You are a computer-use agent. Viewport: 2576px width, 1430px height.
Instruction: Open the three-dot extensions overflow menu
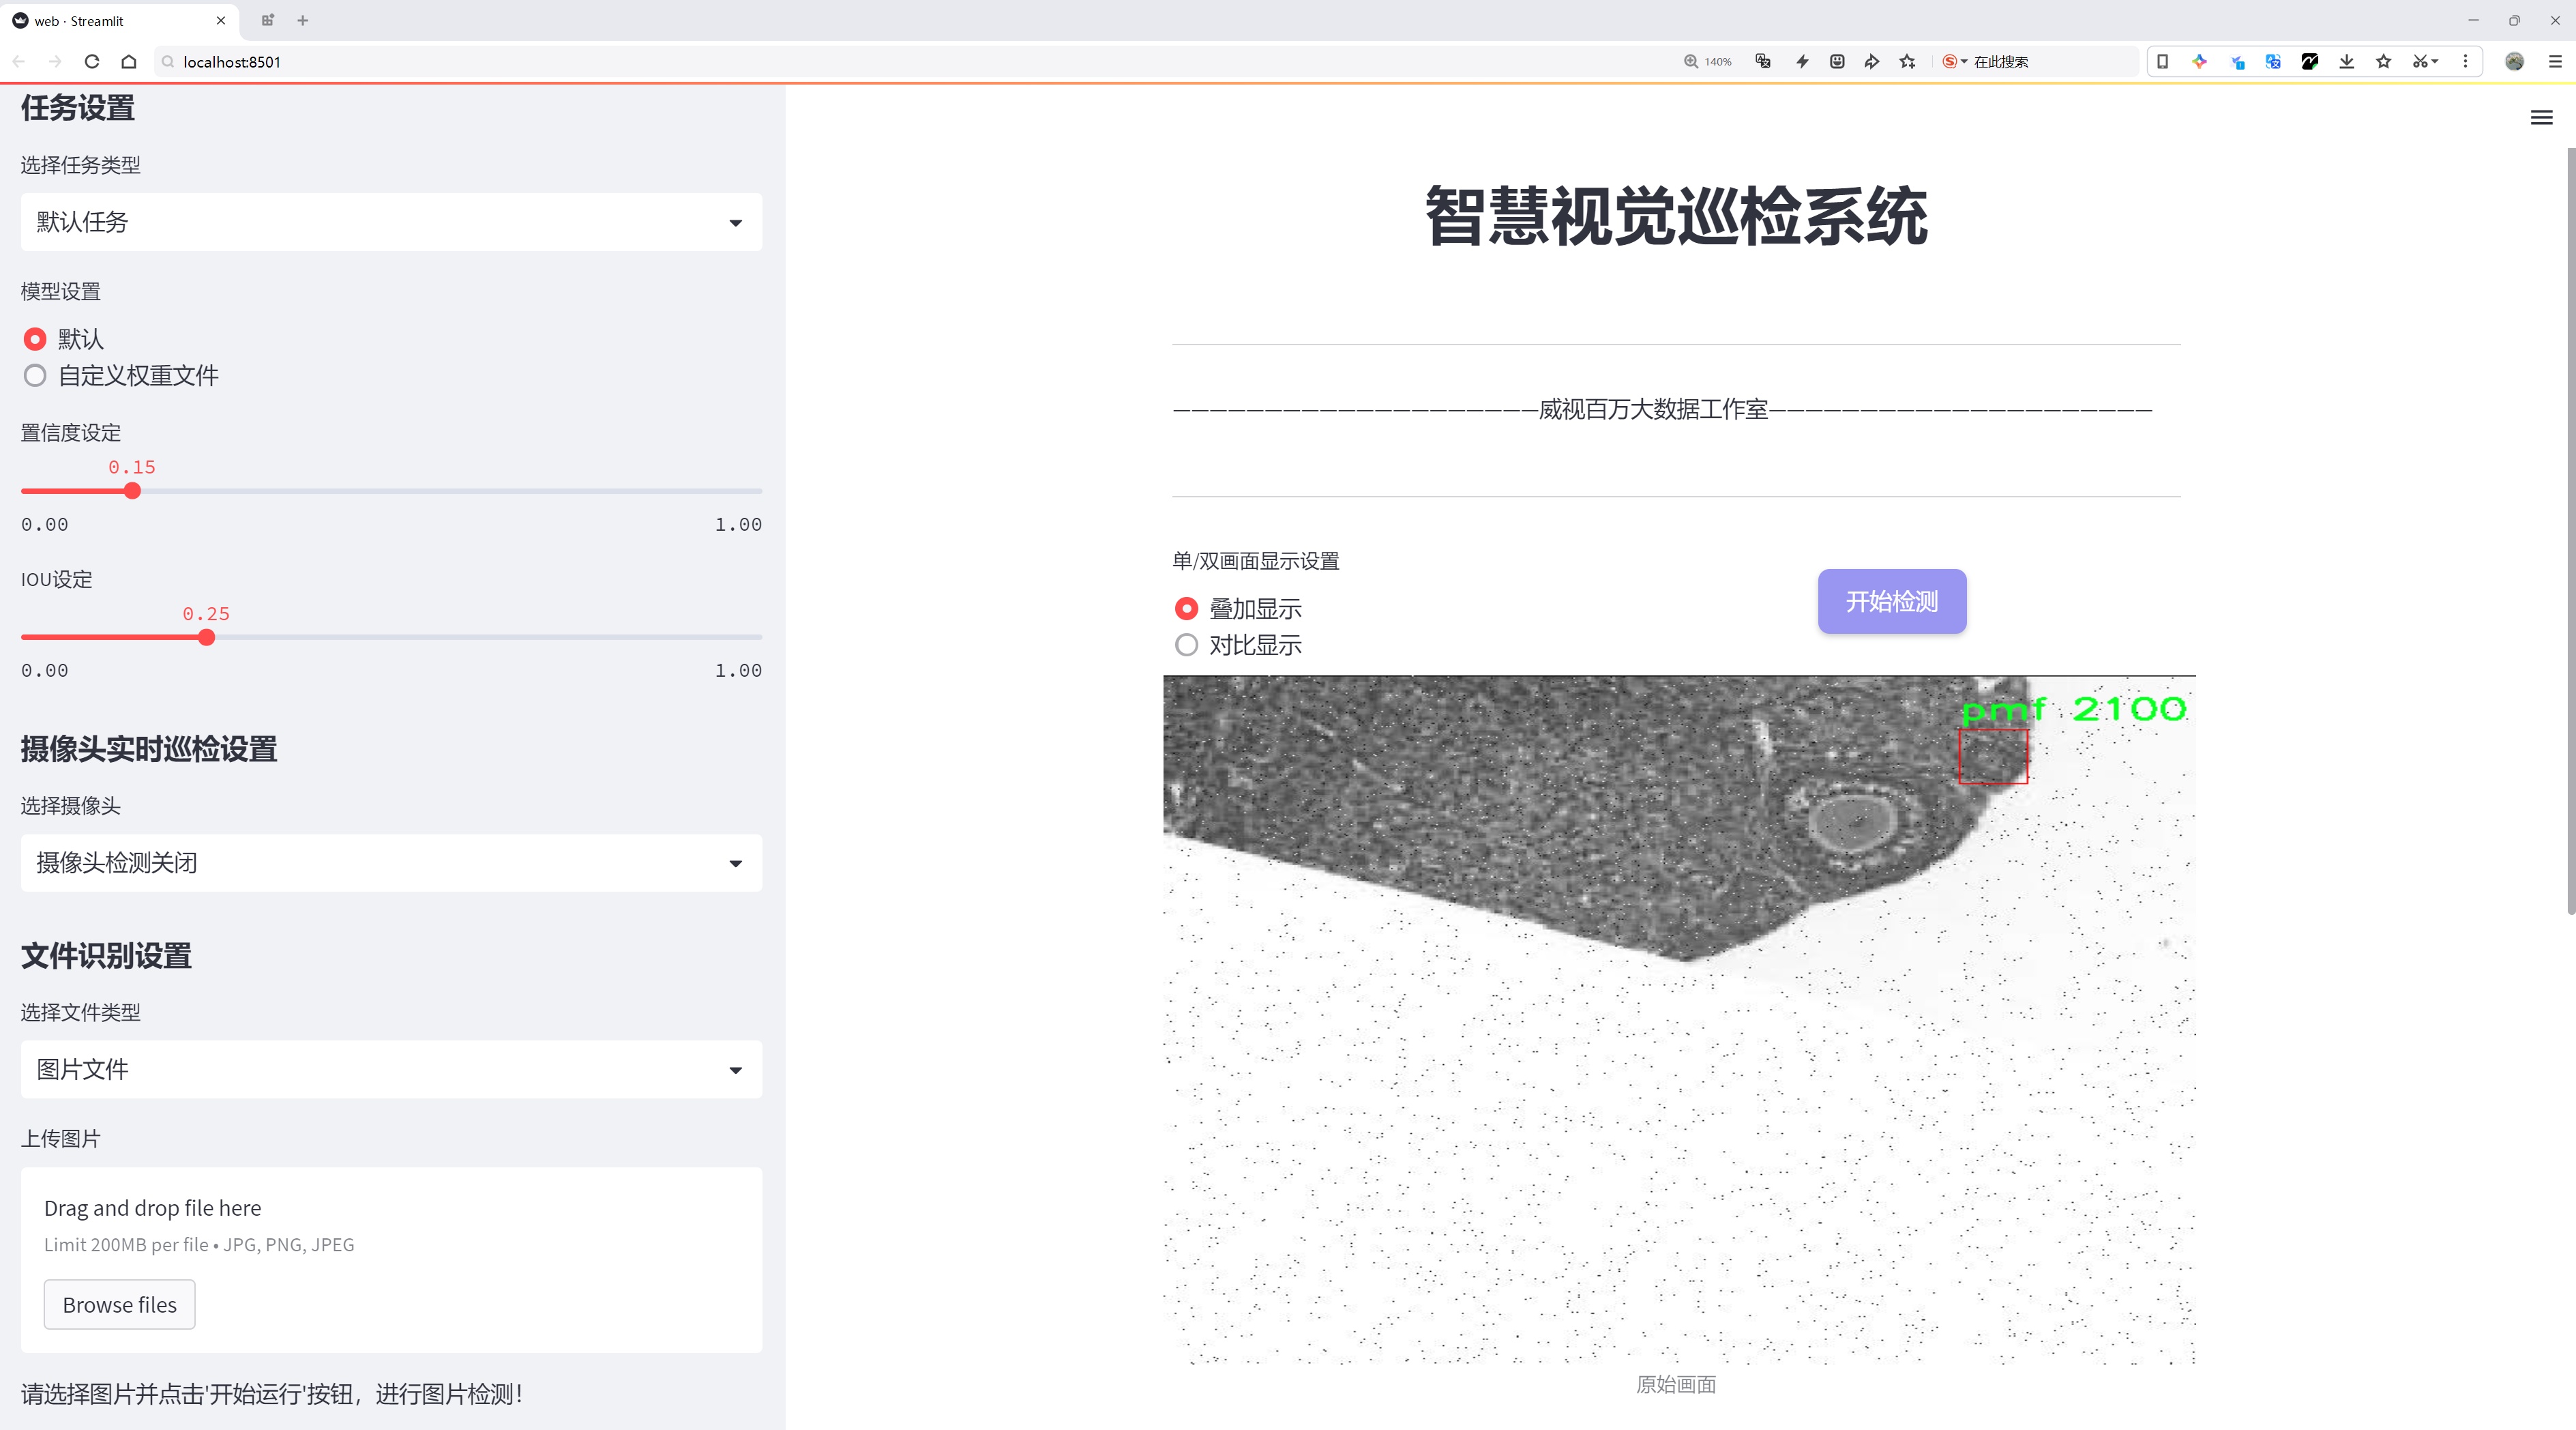[x=2465, y=62]
